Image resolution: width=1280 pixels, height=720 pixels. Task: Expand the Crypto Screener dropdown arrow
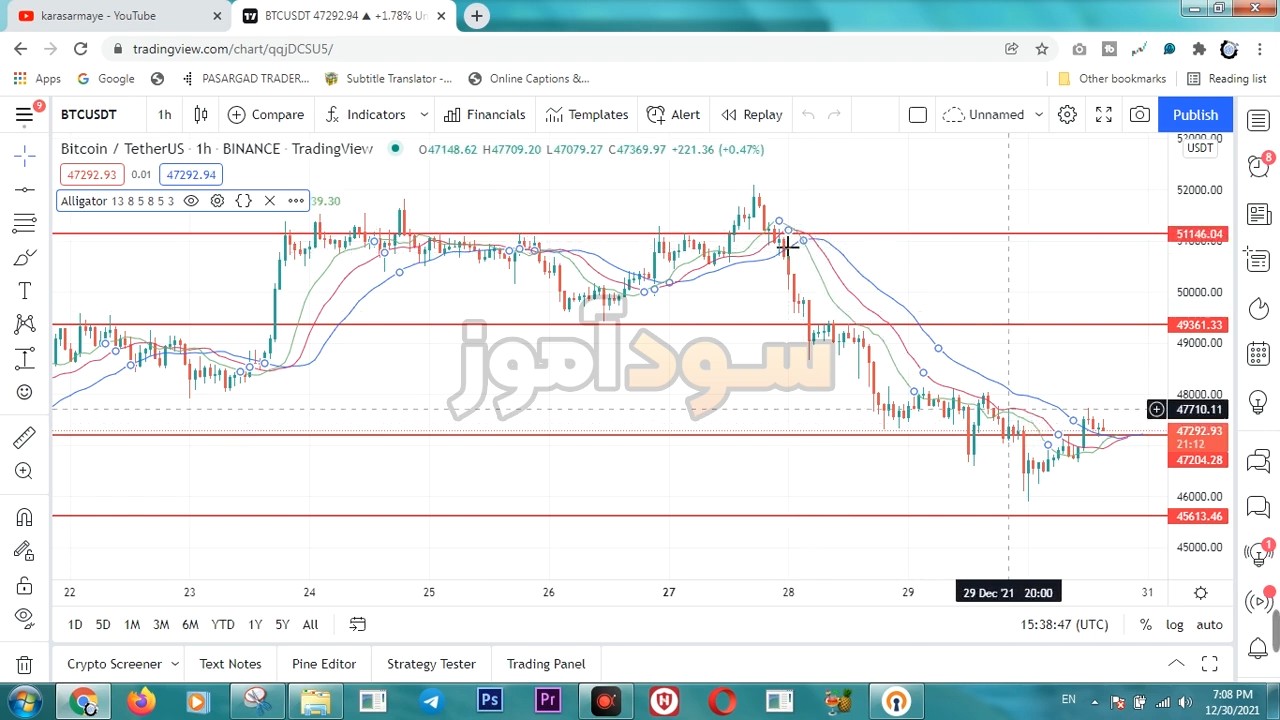point(175,664)
